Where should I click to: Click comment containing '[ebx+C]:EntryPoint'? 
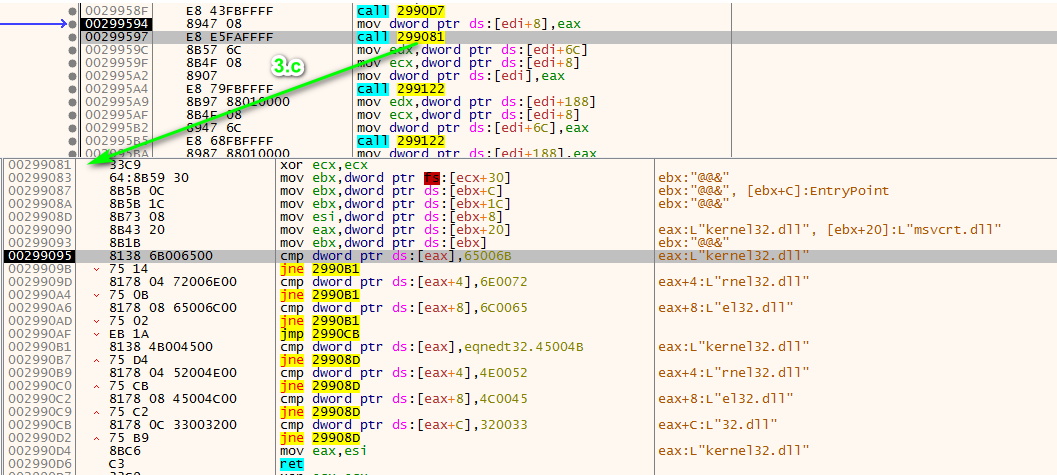click(x=774, y=191)
